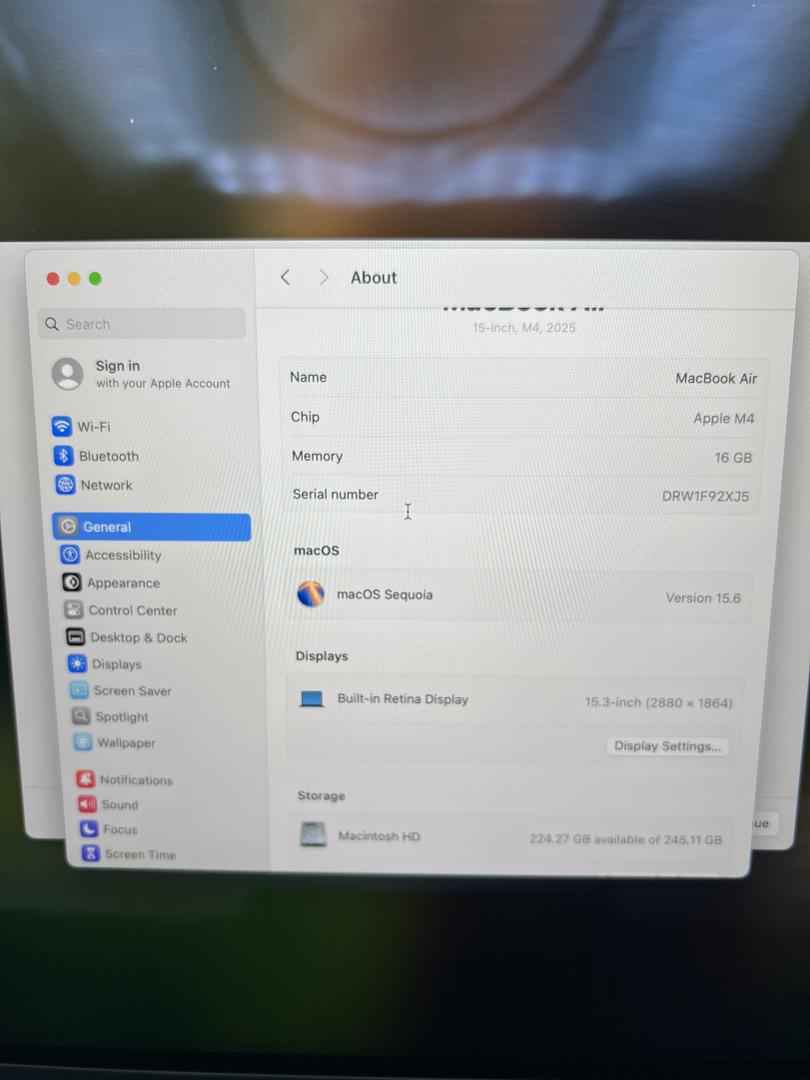Click serial number DRW1F92XJ5

click(x=705, y=496)
